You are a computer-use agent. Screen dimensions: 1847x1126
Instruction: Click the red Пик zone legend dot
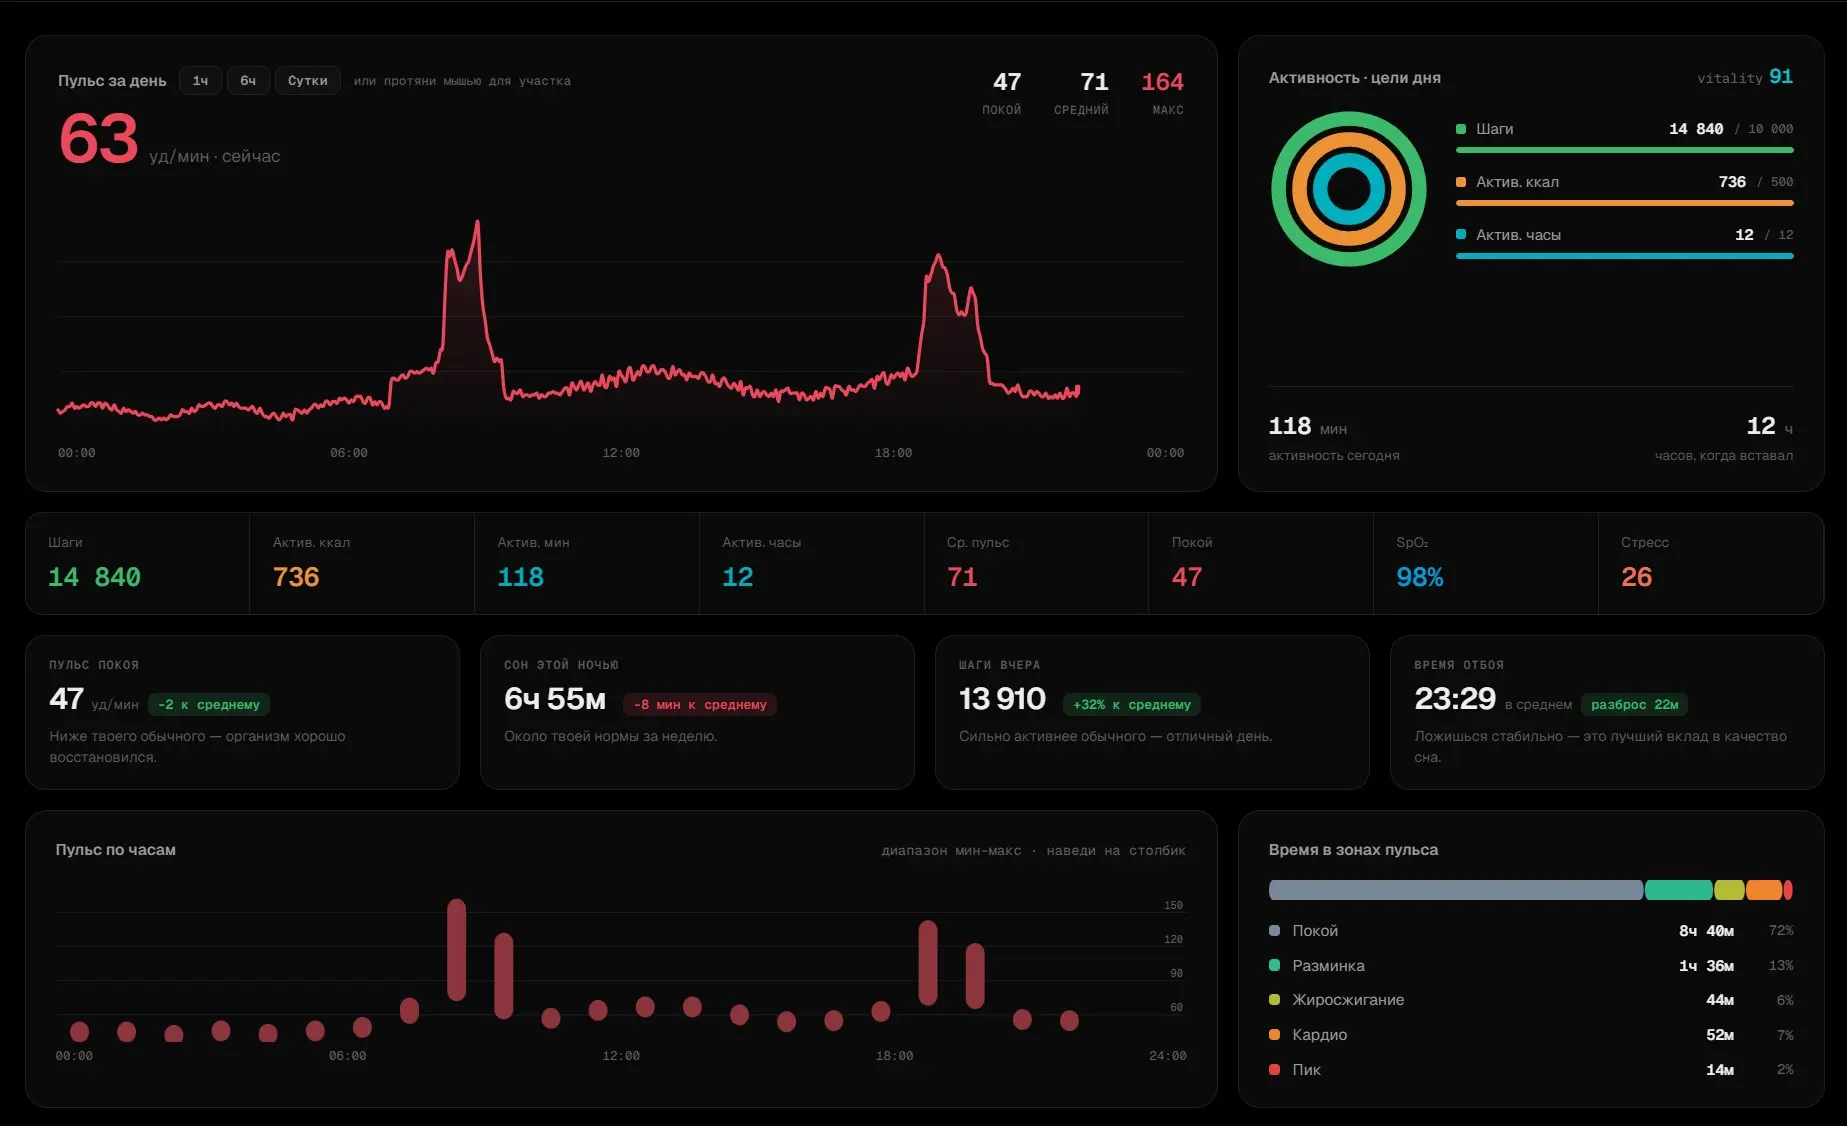pyautogui.click(x=1274, y=1069)
